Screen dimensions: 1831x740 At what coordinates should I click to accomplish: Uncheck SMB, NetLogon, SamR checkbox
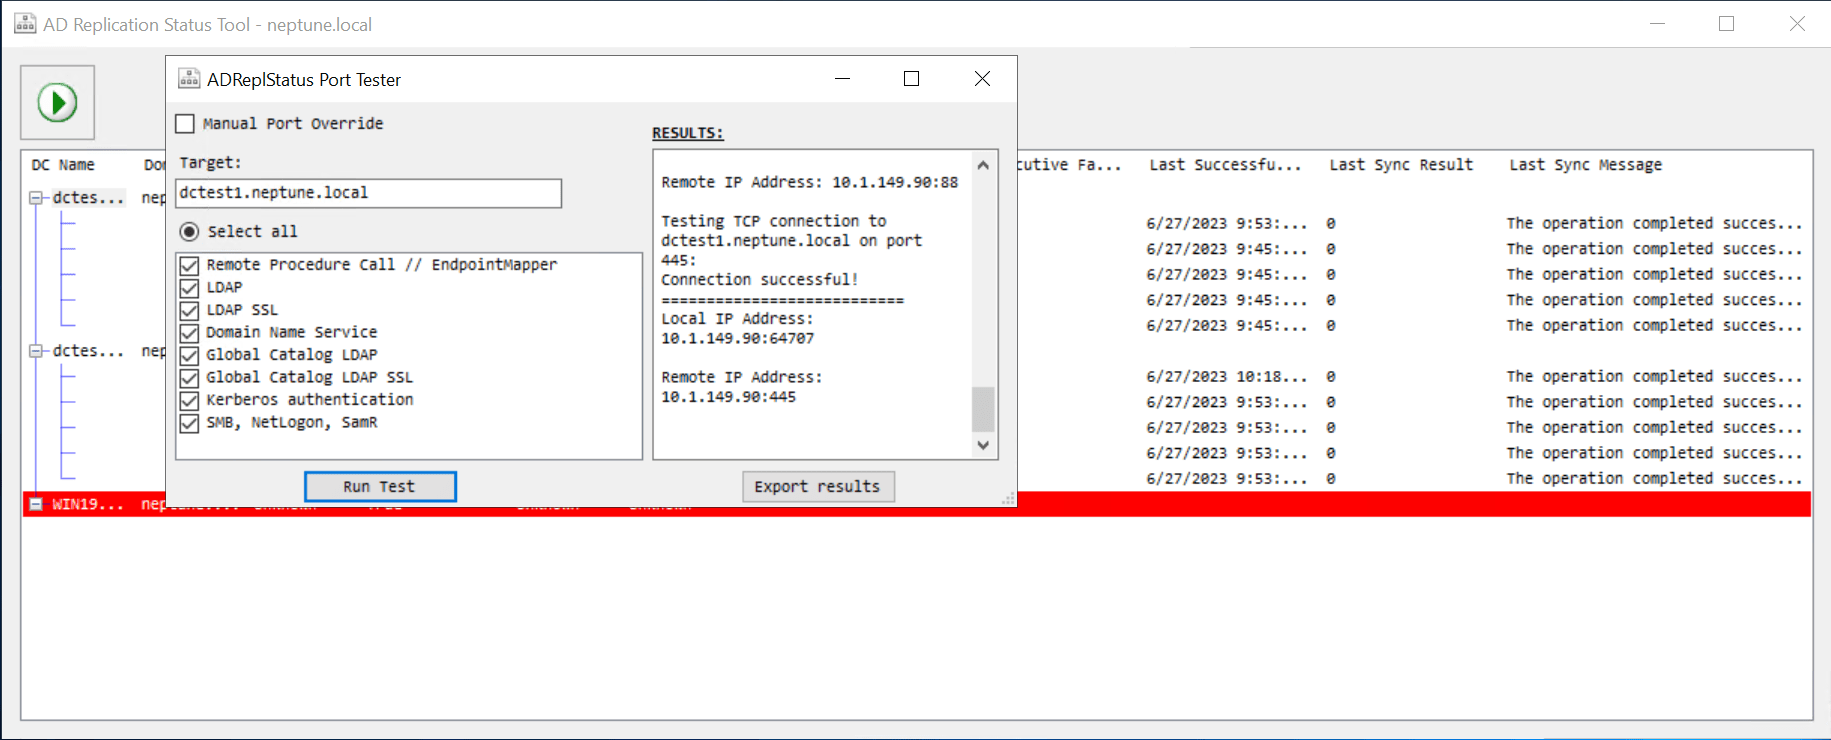tap(189, 423)
